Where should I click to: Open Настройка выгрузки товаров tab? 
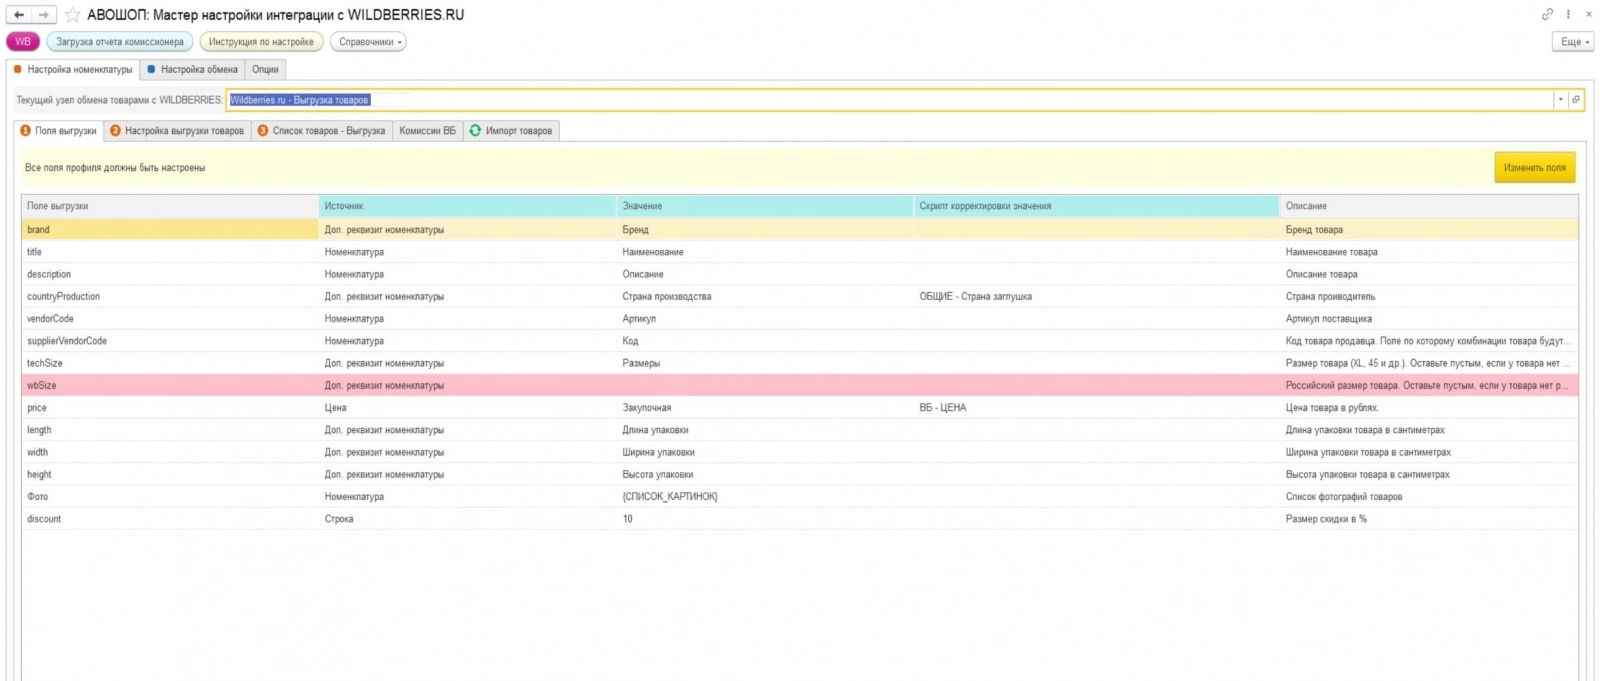pos(177,131)
